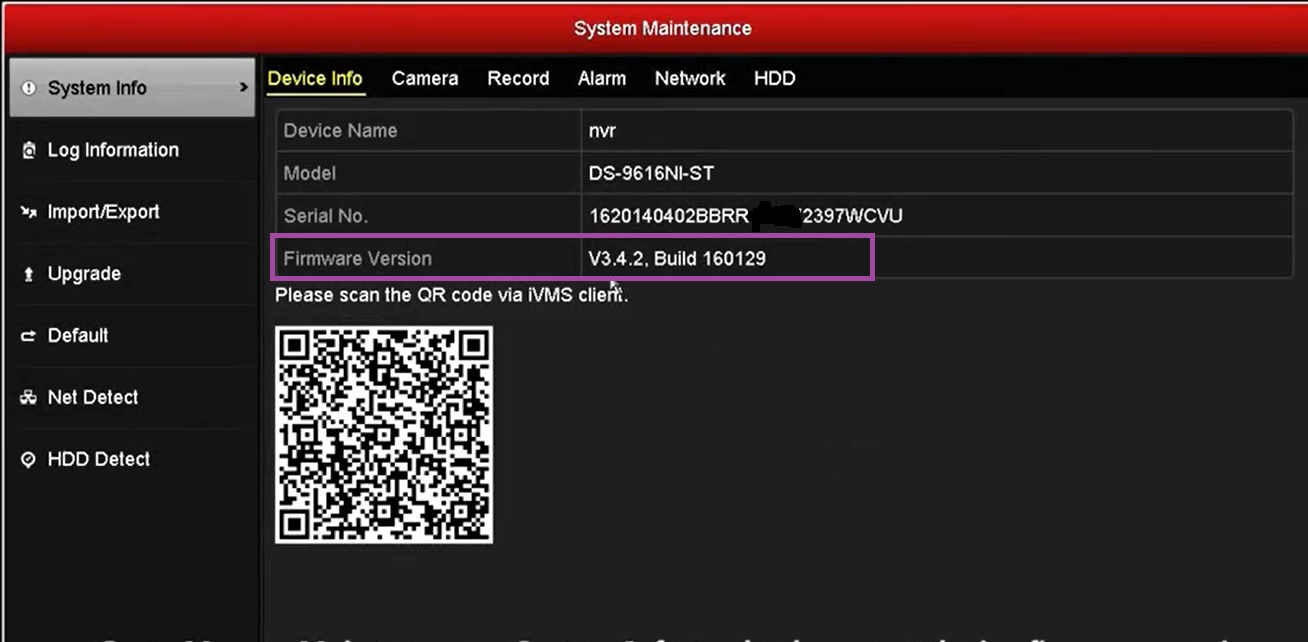Select the highlighted Firmware Version row
Image resolution: width=1308 pixels, height=642 pixels.
572,257
